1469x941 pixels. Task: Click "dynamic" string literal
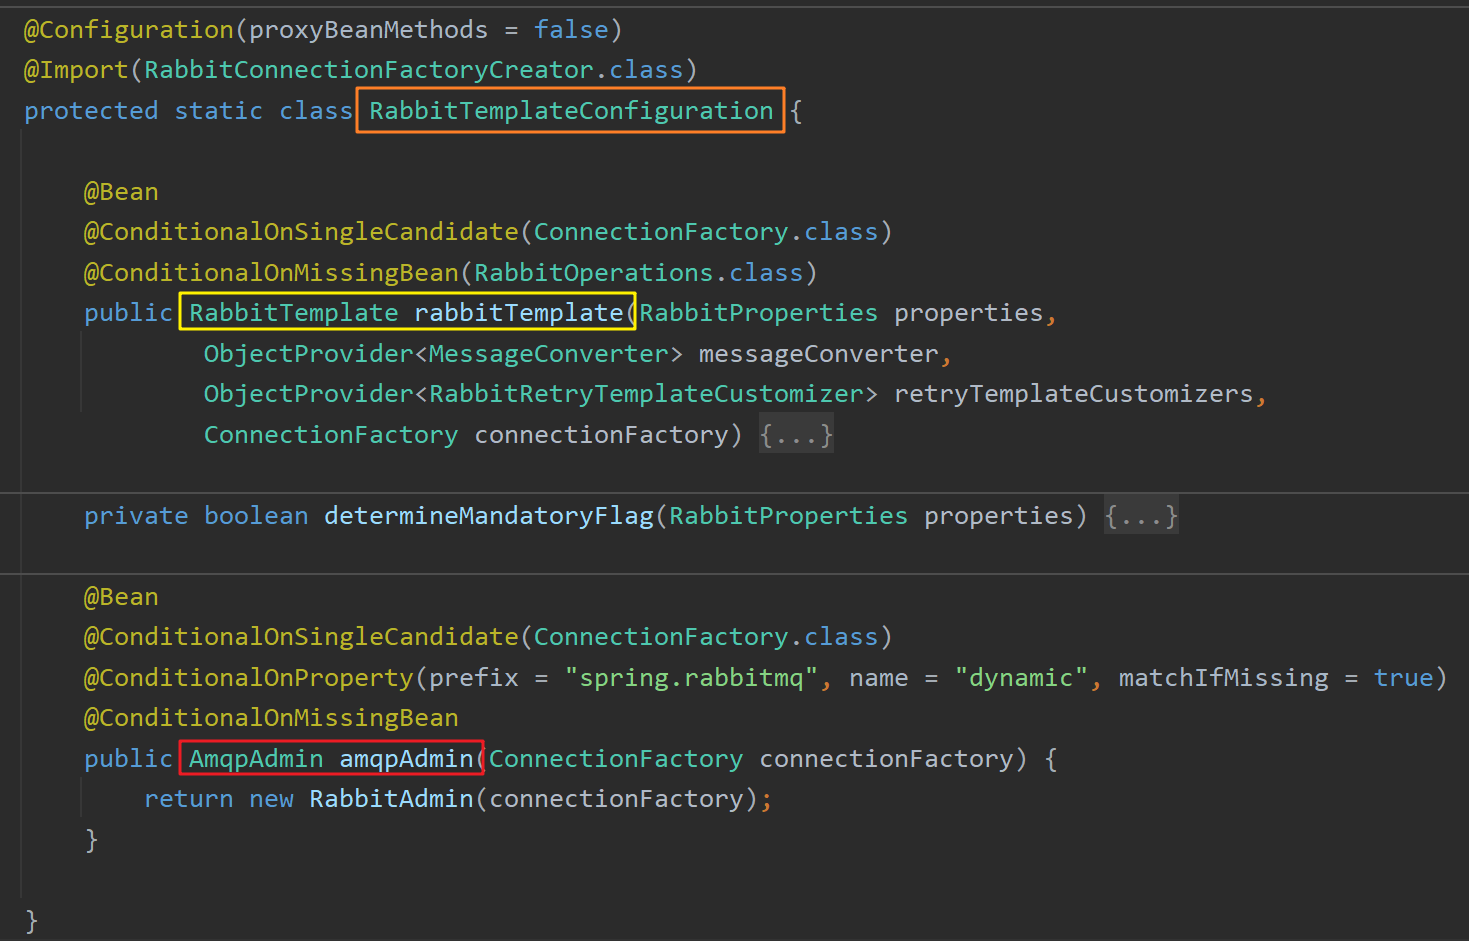(x=1021, y=678)
